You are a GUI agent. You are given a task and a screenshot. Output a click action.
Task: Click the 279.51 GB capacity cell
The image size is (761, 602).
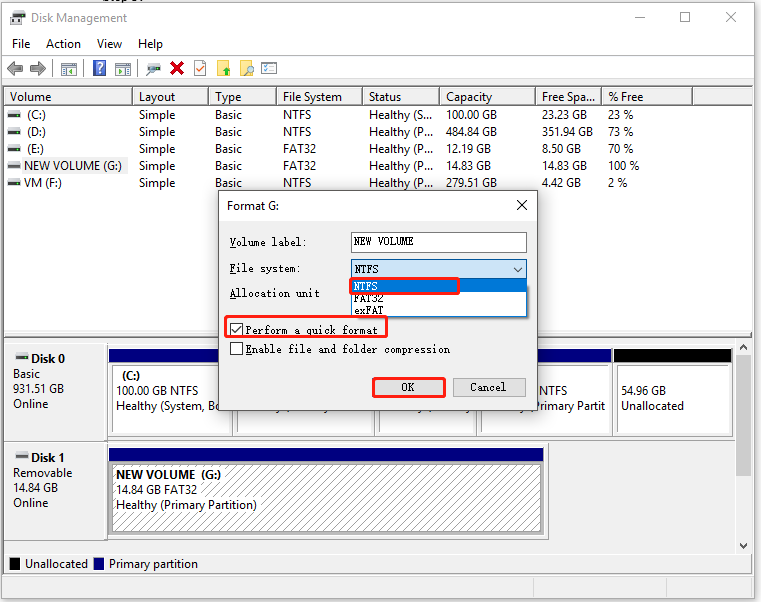[x=471, y=183]
